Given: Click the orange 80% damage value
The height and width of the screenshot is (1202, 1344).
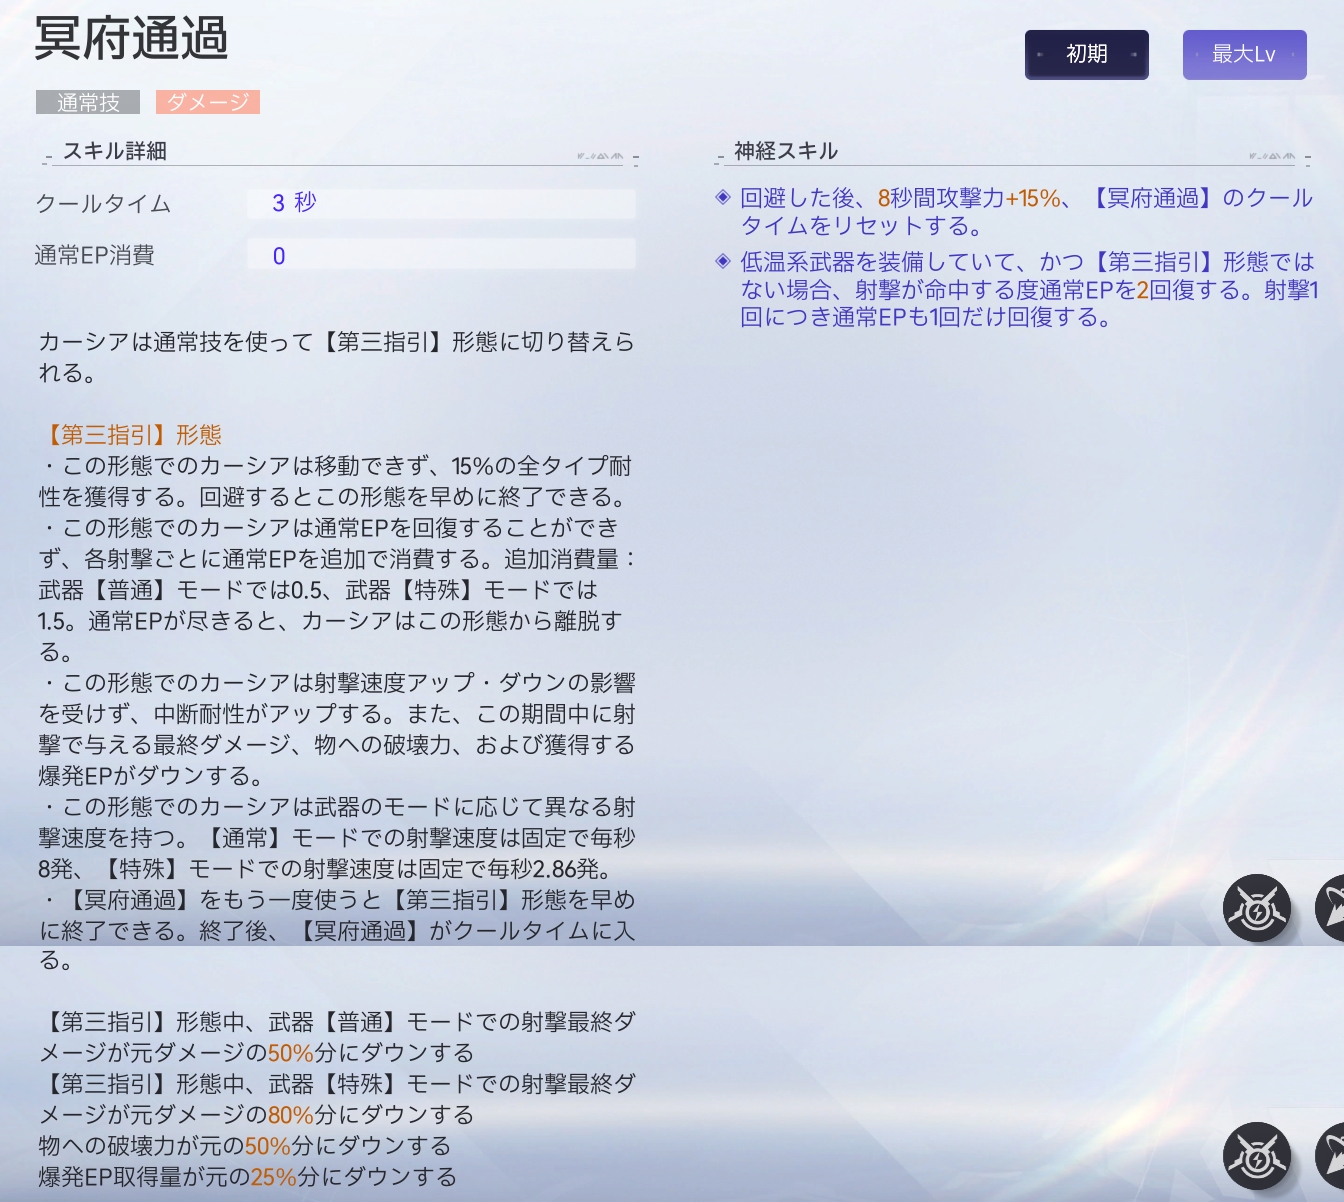Looking at the screenshot, I should coord(290,1115).
